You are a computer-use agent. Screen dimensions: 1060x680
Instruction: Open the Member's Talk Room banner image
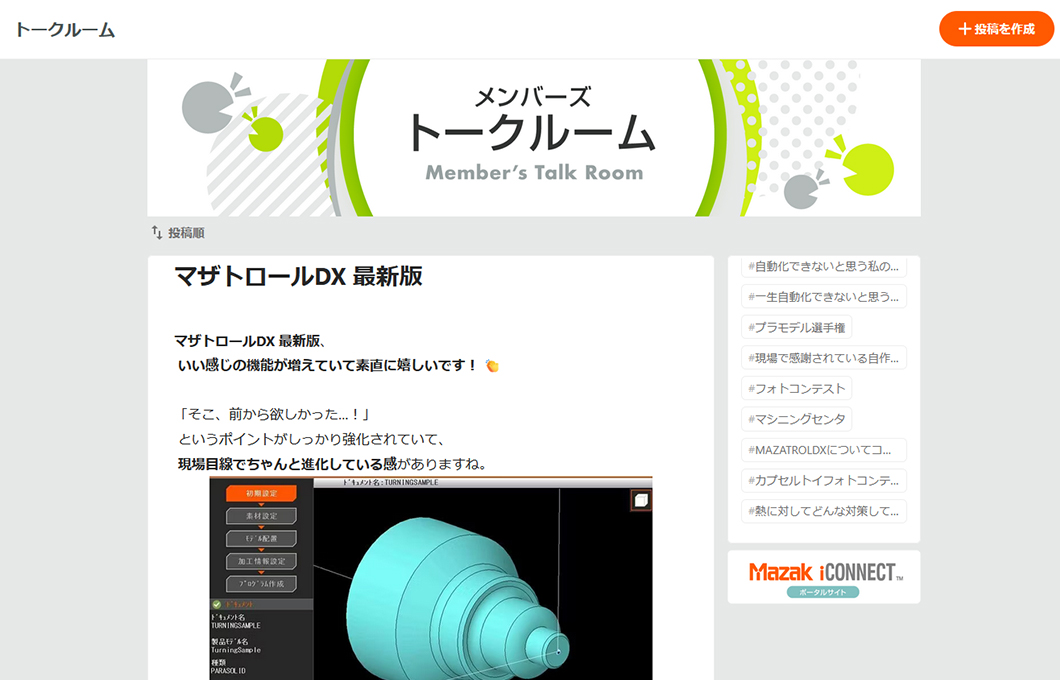(x=534, y=138)
